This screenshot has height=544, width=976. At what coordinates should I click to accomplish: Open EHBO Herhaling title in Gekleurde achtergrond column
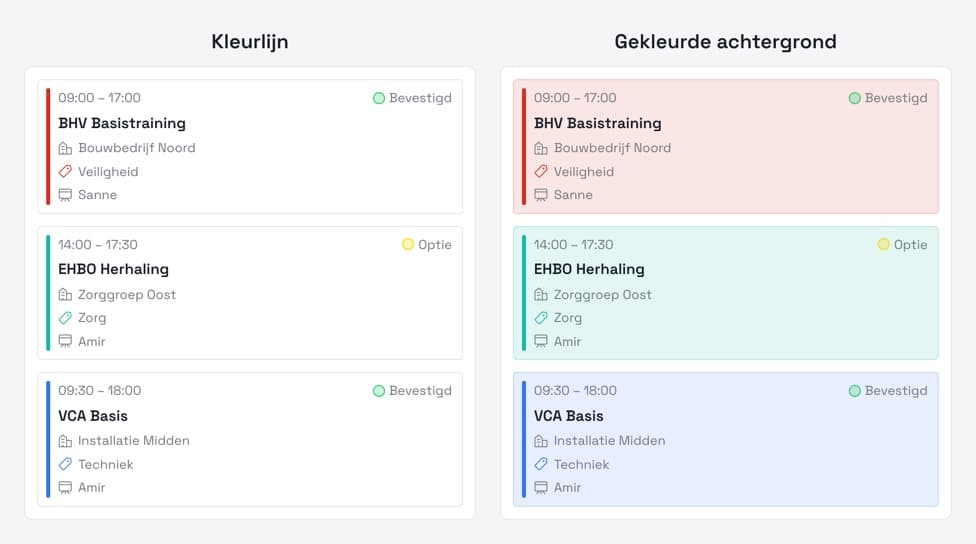coord(589,270)
